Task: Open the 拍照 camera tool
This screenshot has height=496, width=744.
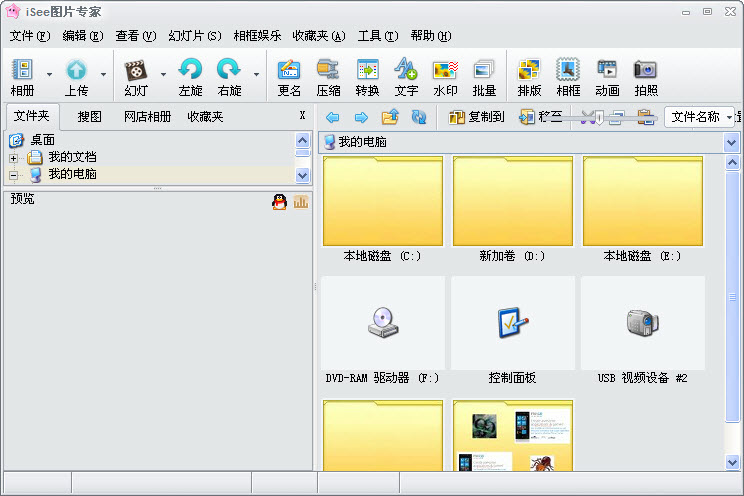Action: 646,77
